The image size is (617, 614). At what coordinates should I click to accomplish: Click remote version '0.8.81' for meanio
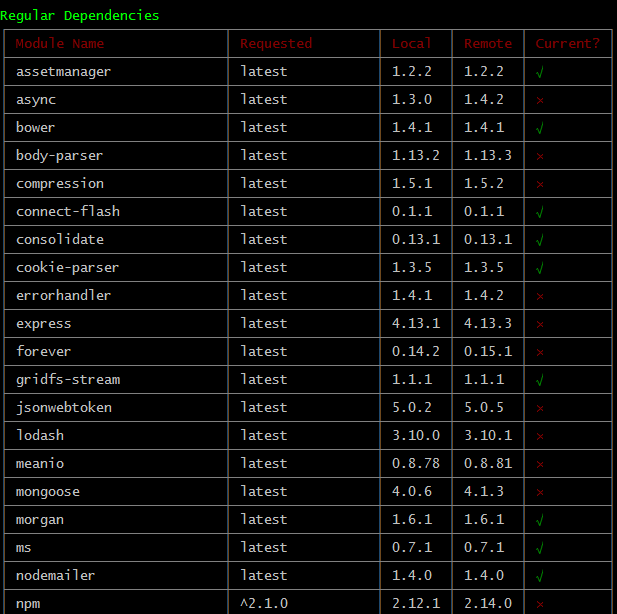tap(488, 464)
